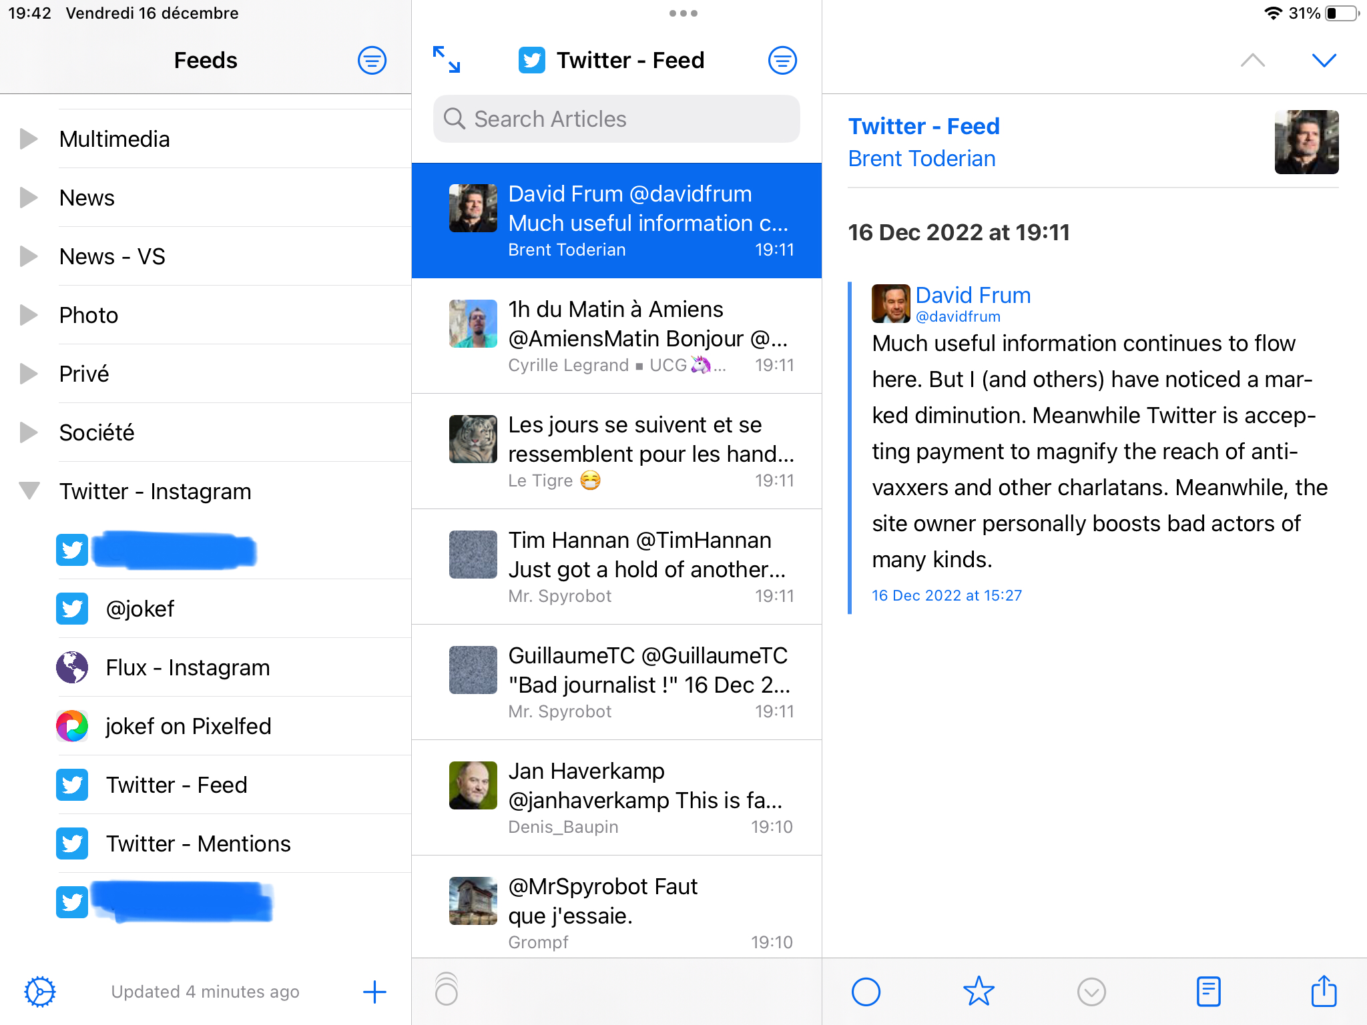Tap Twitter bird icon in Twitter - Feed header

[532, 60]
